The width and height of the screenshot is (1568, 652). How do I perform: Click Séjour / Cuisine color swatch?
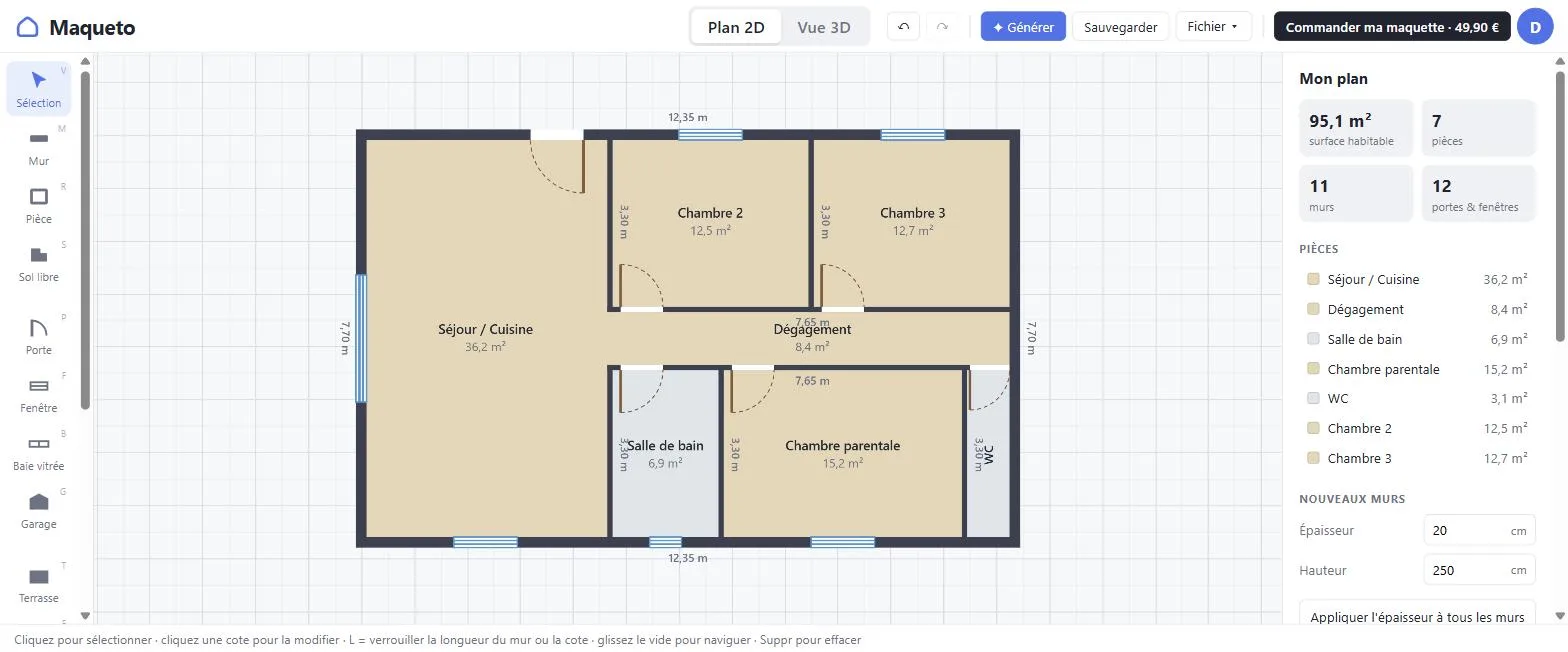(1313, 280)
